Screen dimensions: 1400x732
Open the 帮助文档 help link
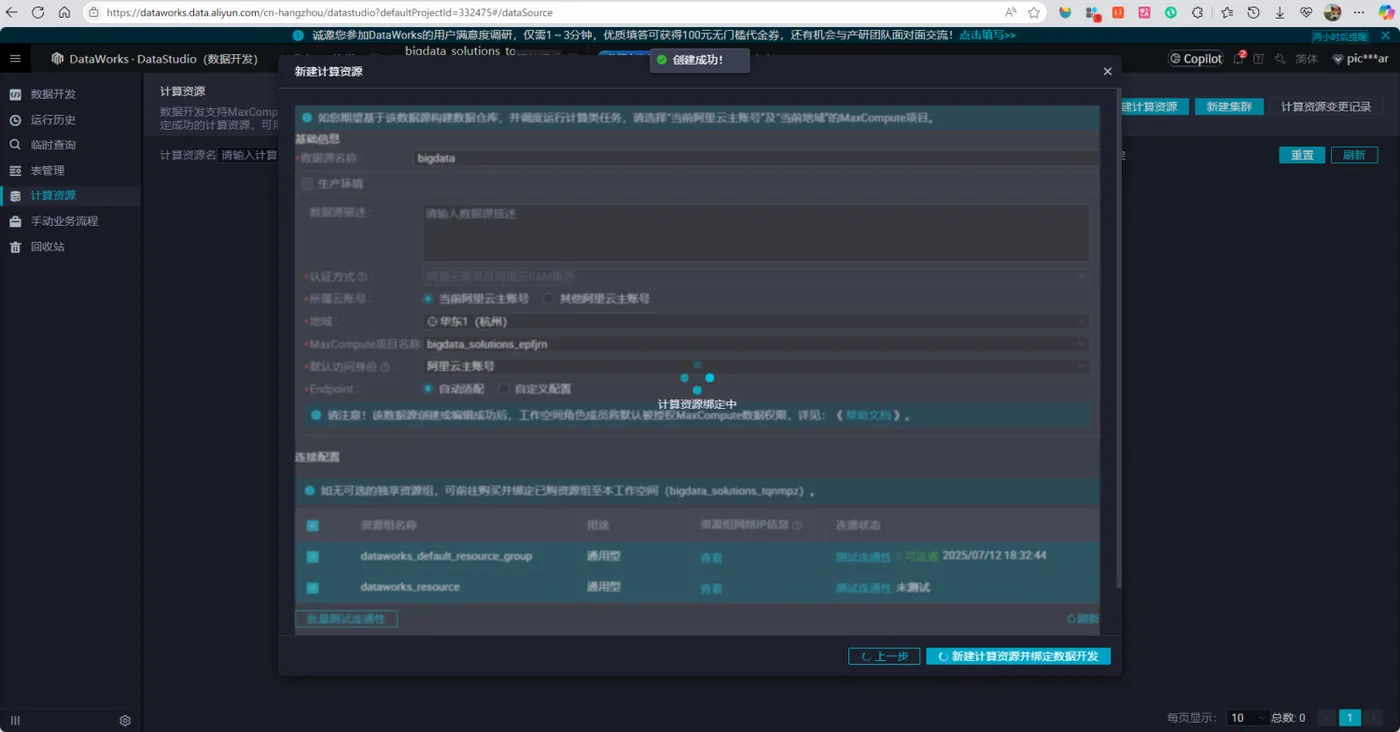tap(868, 415)
